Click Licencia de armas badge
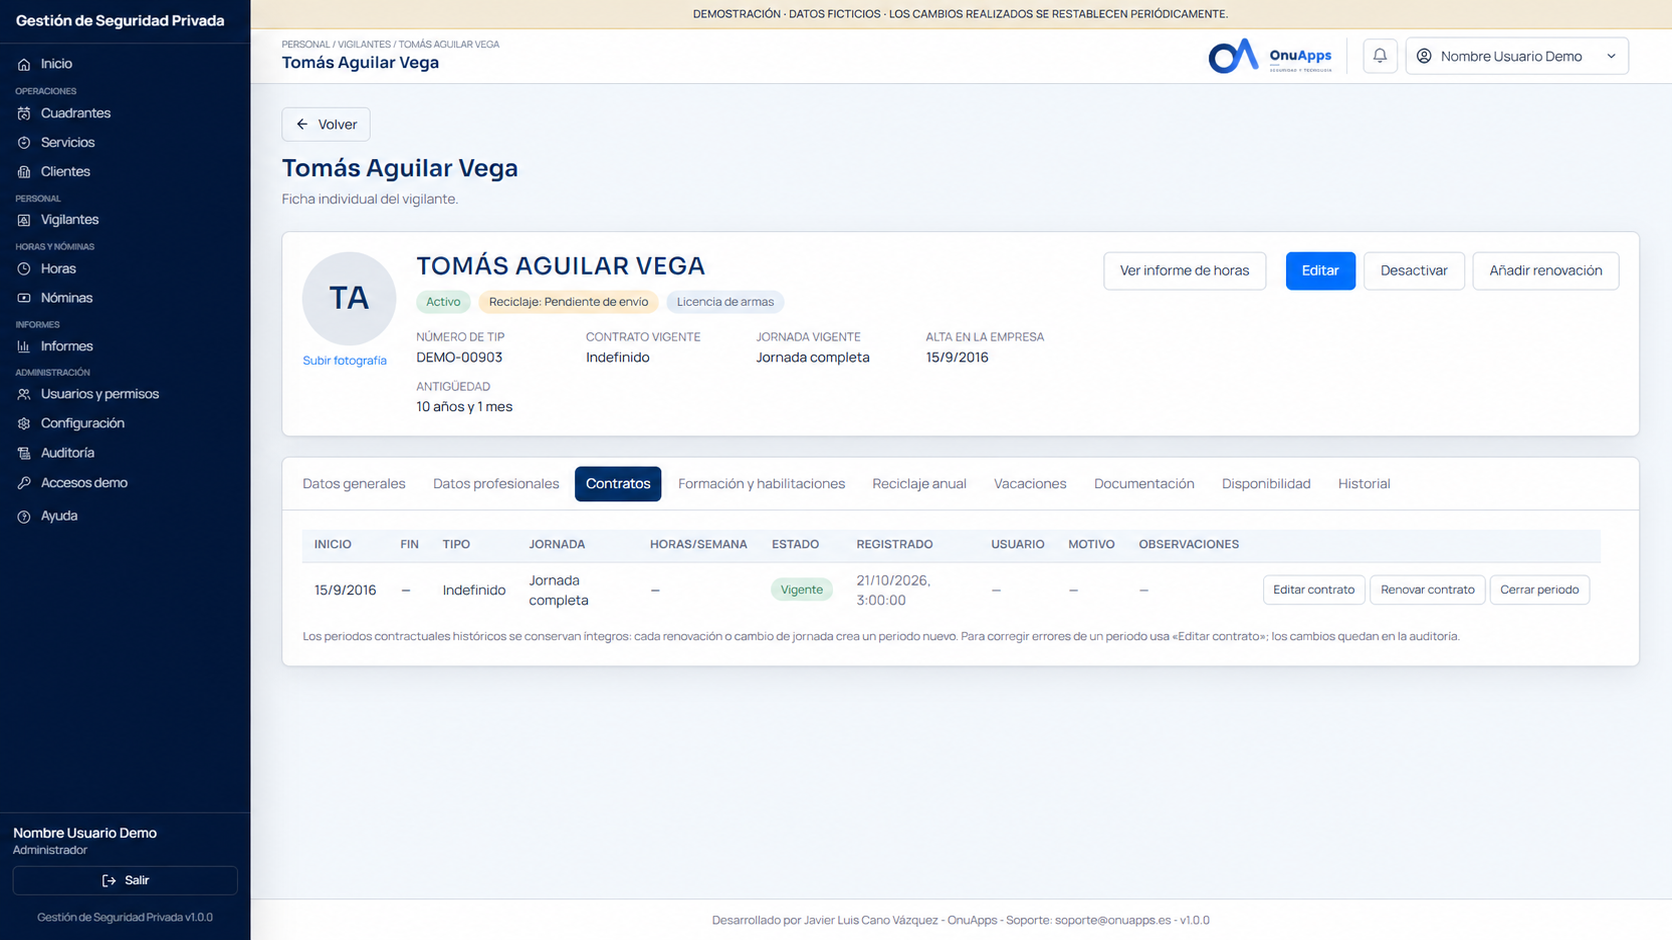 [725, 302]
